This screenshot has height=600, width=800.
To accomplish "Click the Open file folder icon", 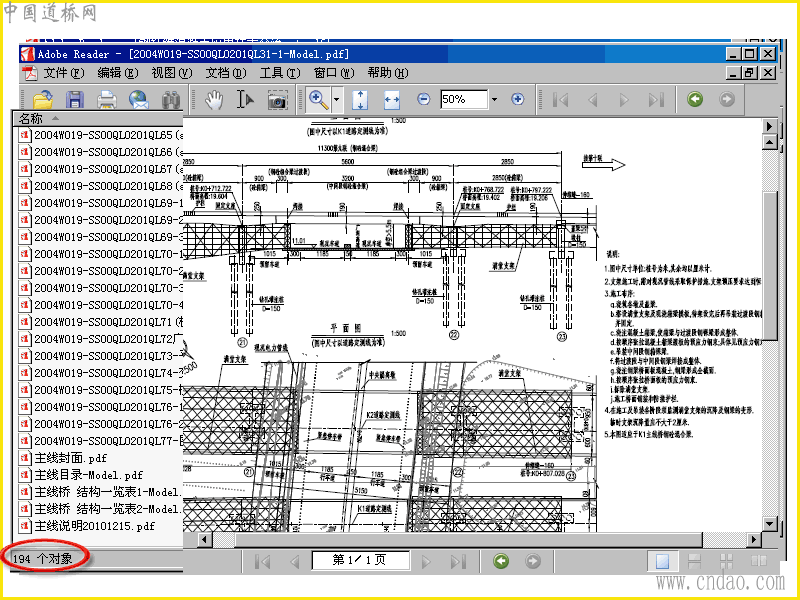I will click(43, 100).
